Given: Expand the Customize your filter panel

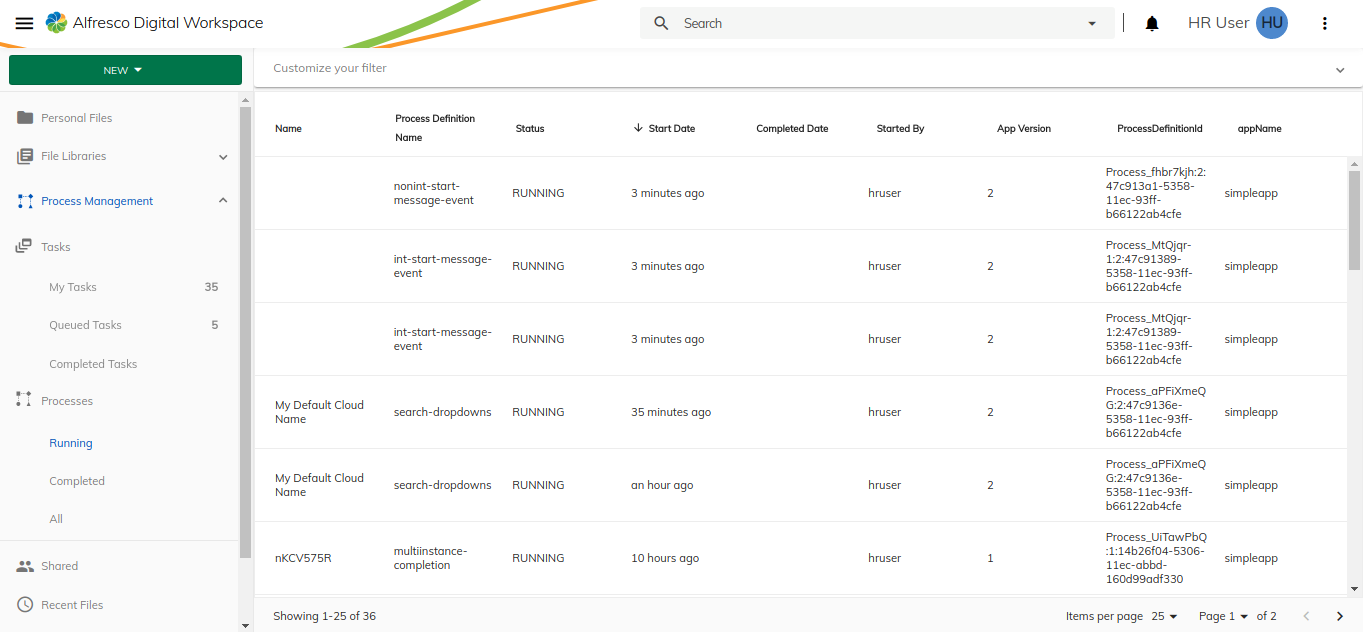Looking at the screenshot, I should point(1340,70).
